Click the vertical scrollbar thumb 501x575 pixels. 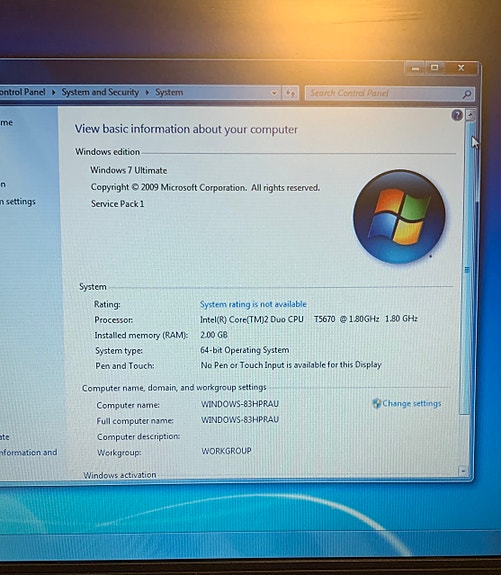click(x=467, y=270)
